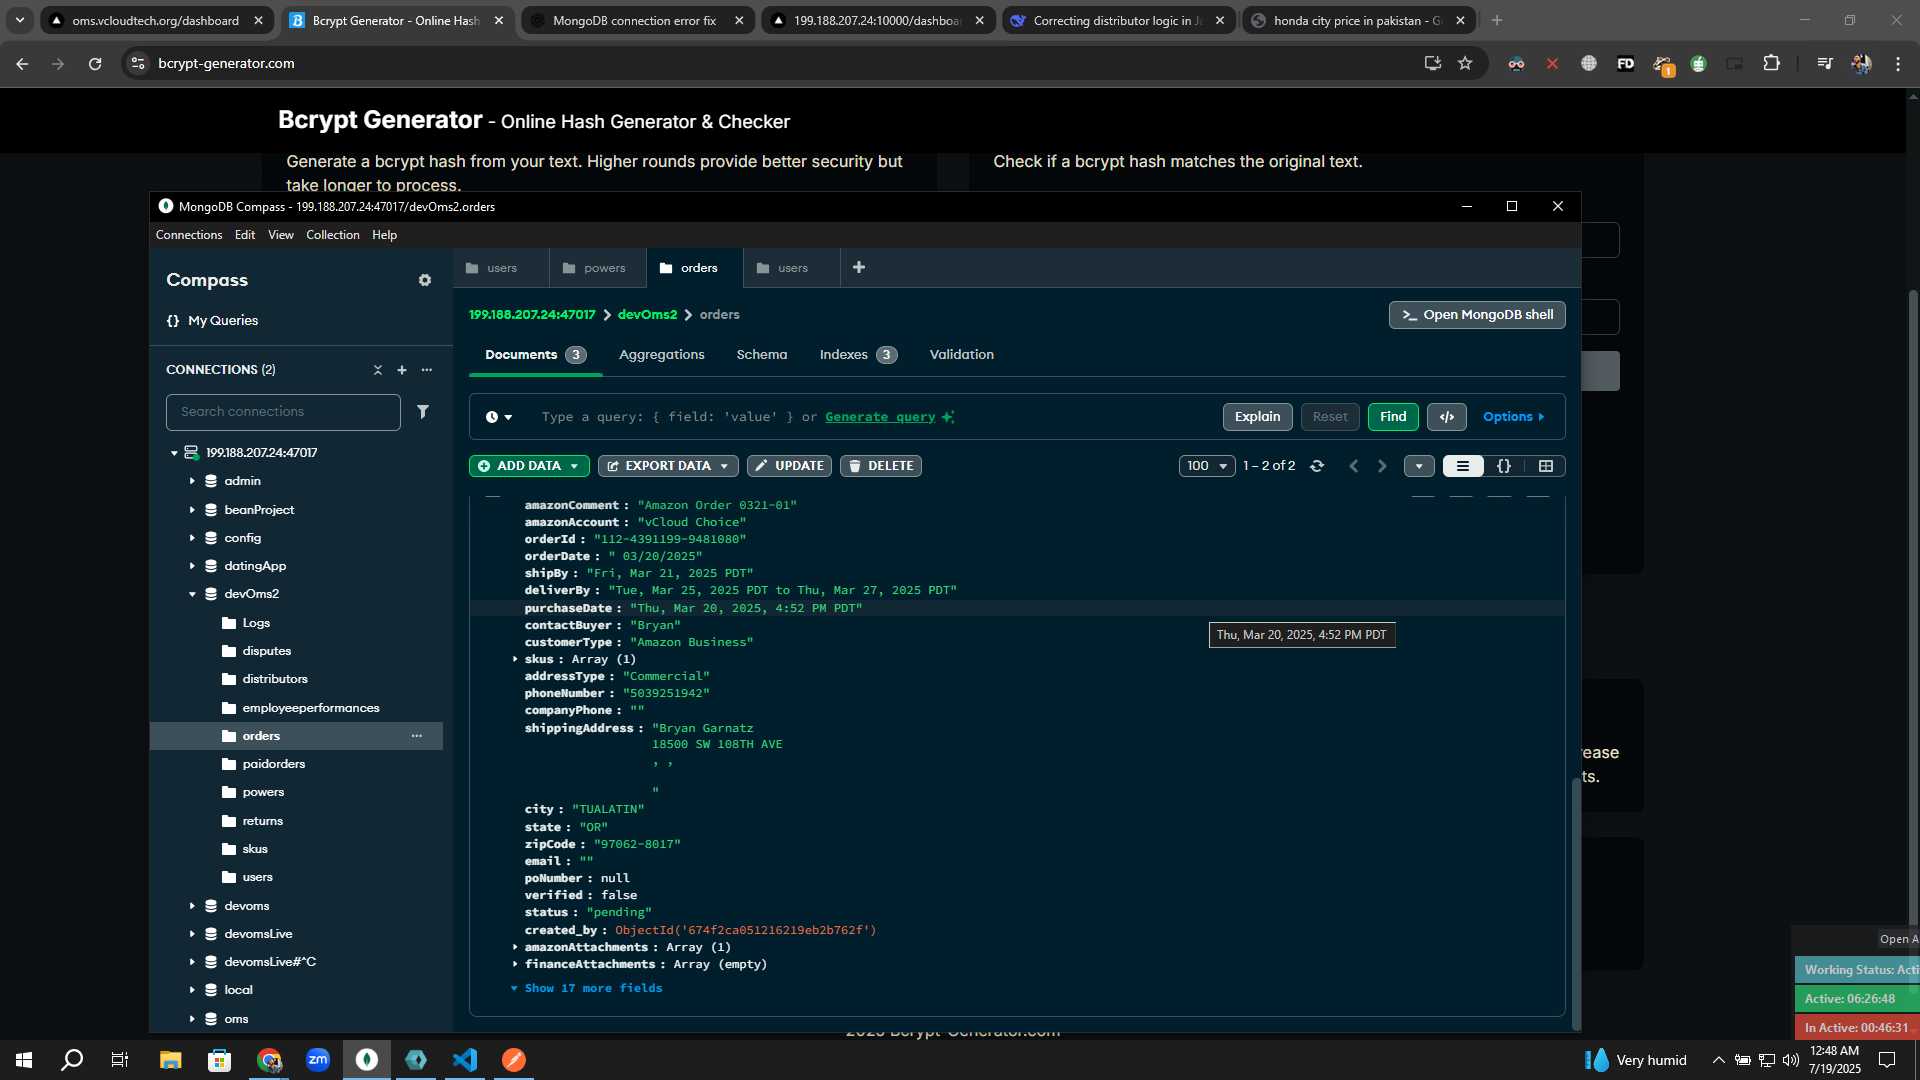Open the Help menu in Compass
This screenshot has height=1080, width=1920.
385,235
